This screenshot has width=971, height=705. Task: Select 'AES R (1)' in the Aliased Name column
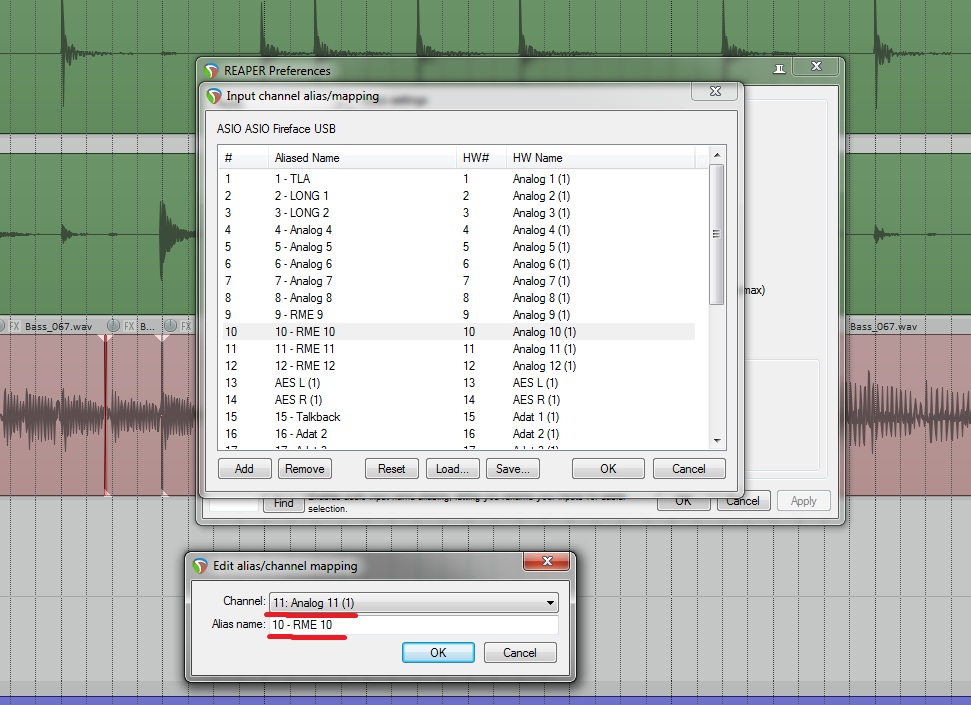(298, 400)
